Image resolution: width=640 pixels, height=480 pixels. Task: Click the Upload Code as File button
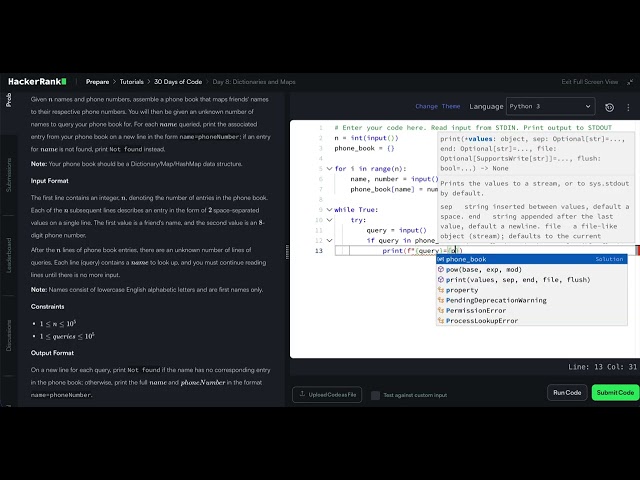pos(327,394)
